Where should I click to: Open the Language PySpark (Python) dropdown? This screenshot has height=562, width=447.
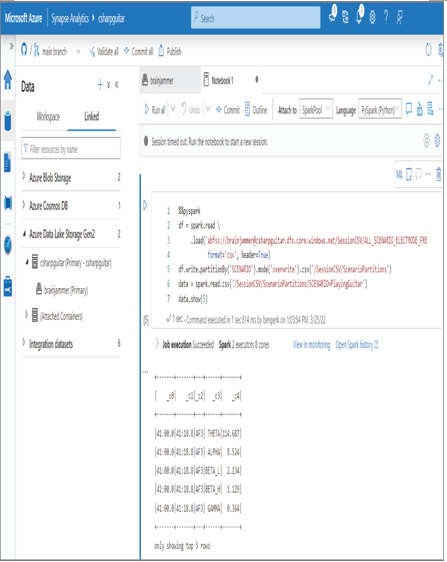380,109
